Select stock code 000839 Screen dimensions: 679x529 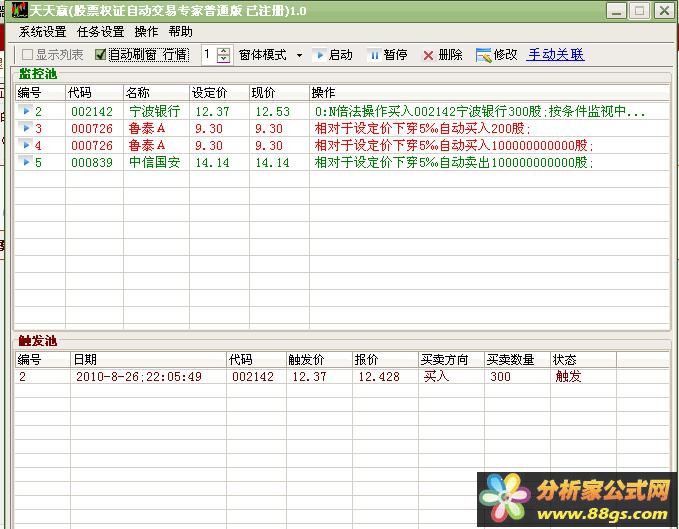click(92, 162)
